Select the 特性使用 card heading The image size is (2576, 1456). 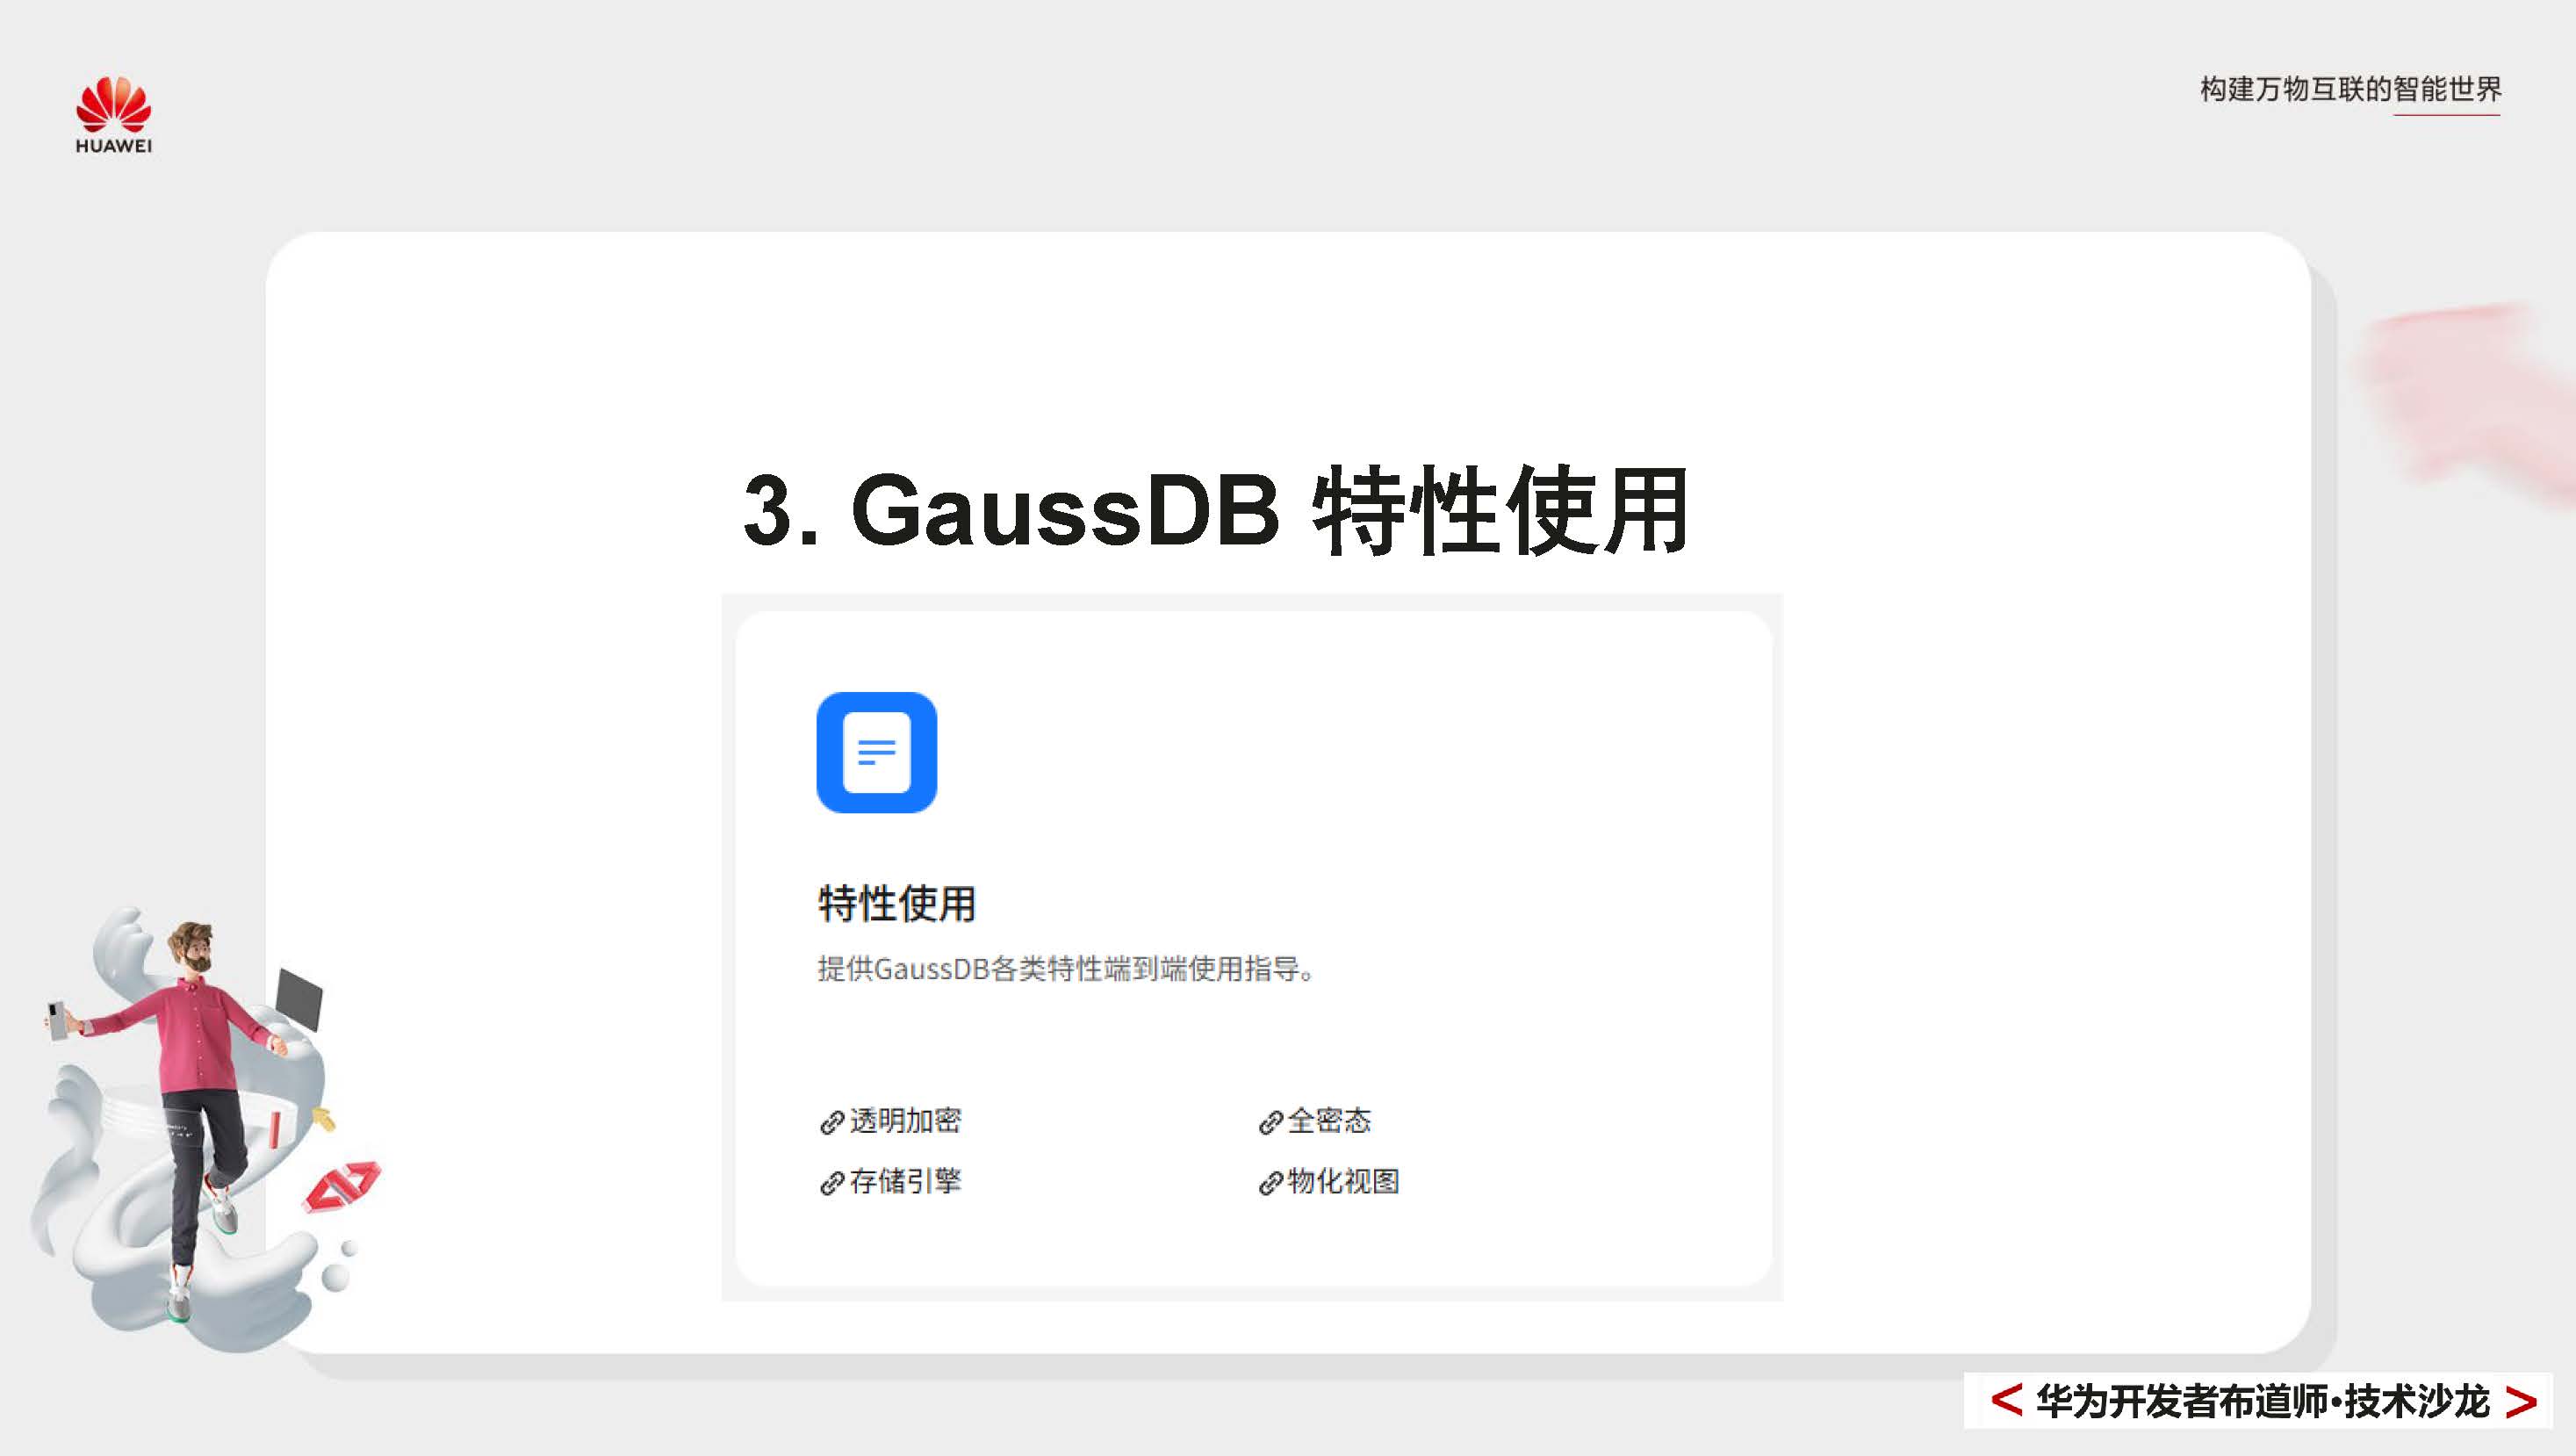pyautogui.click(x=898, y=904)
